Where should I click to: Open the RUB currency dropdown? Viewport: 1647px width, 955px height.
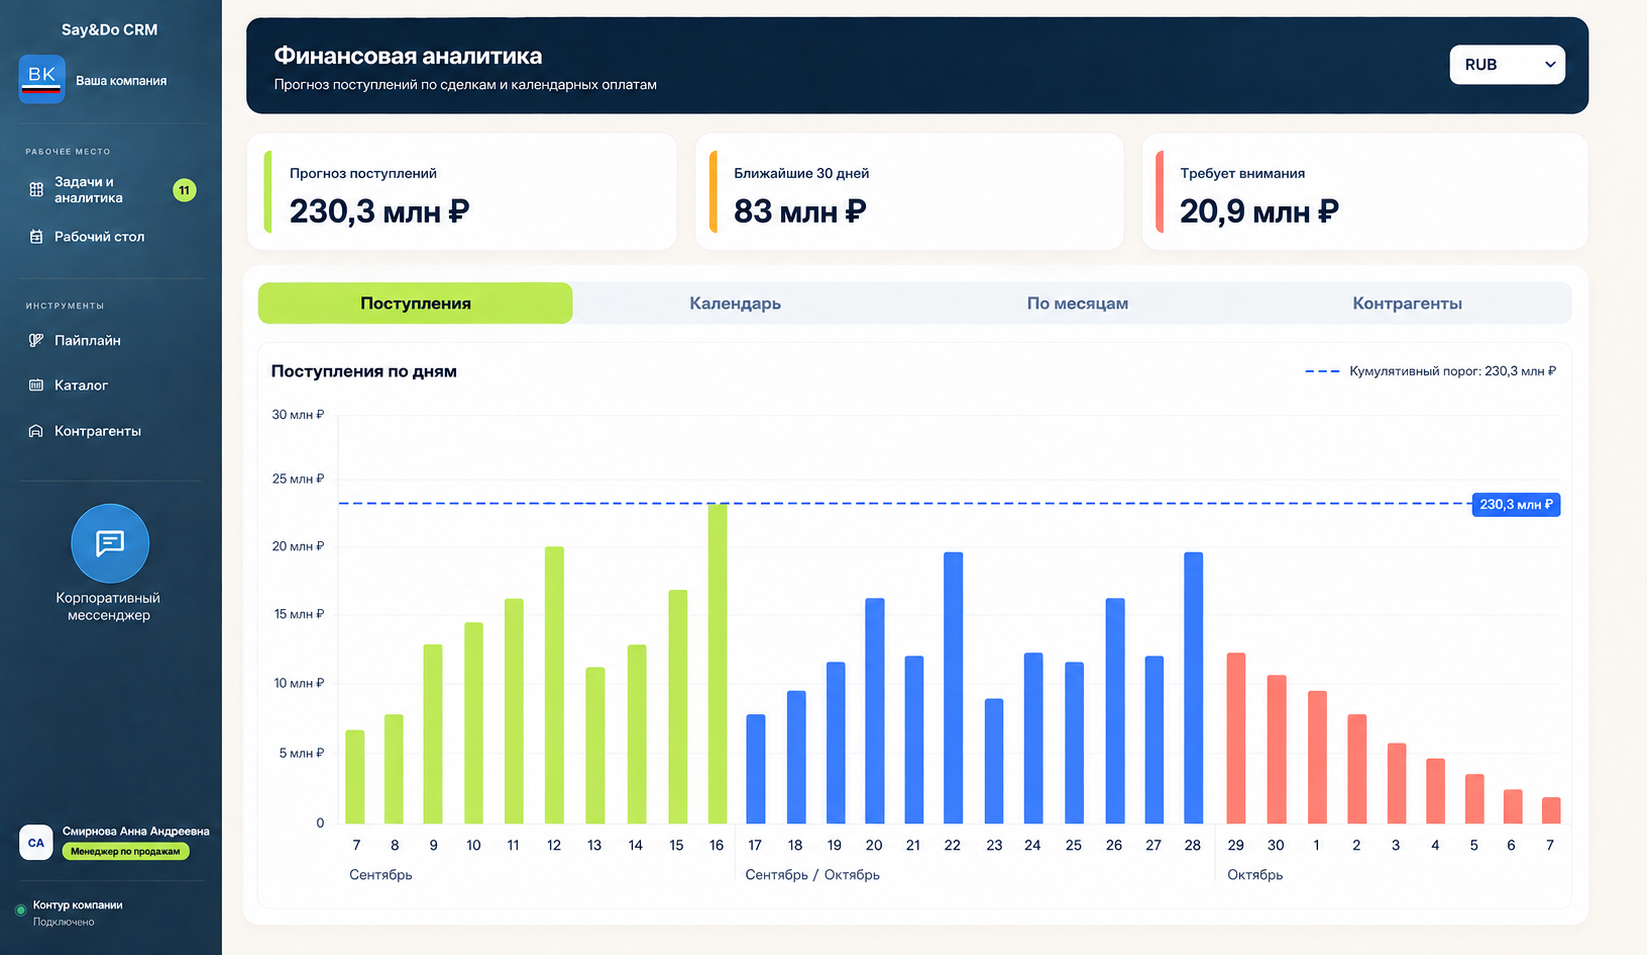(1507, 65)
